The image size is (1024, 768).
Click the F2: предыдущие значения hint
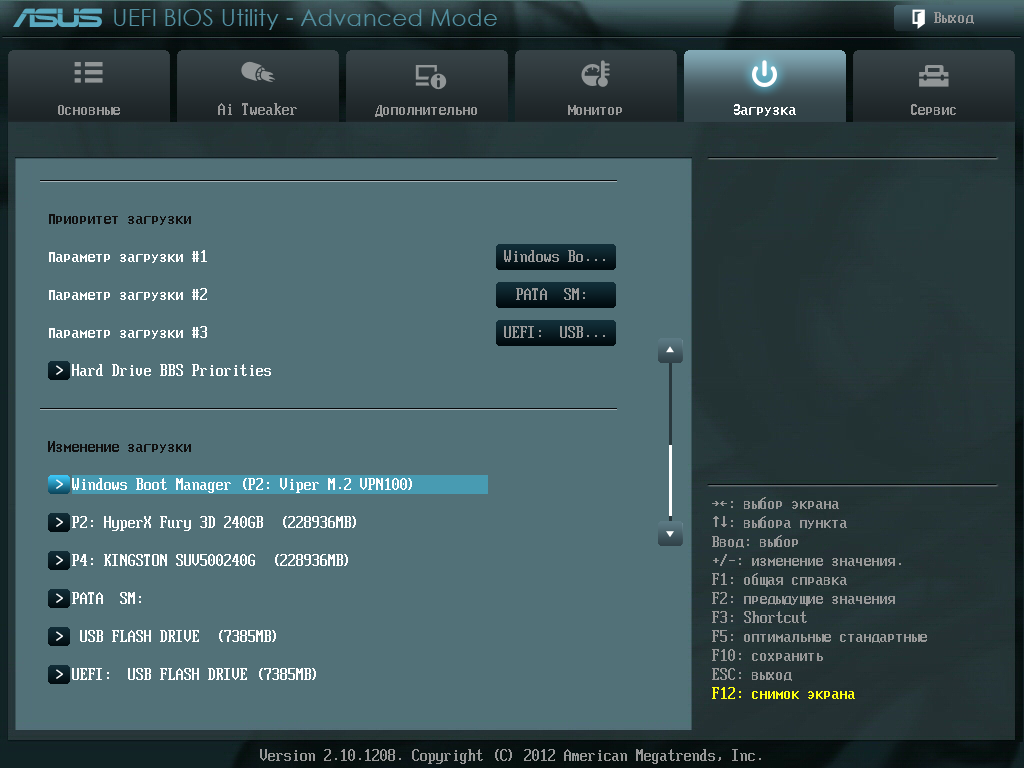point(803,599)
